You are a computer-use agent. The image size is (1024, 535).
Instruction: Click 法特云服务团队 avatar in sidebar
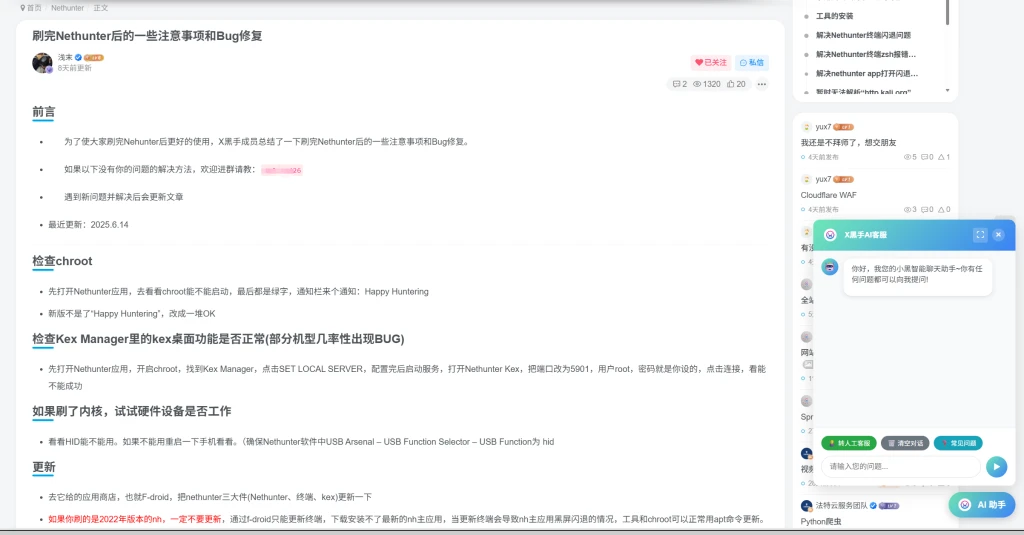807,506
